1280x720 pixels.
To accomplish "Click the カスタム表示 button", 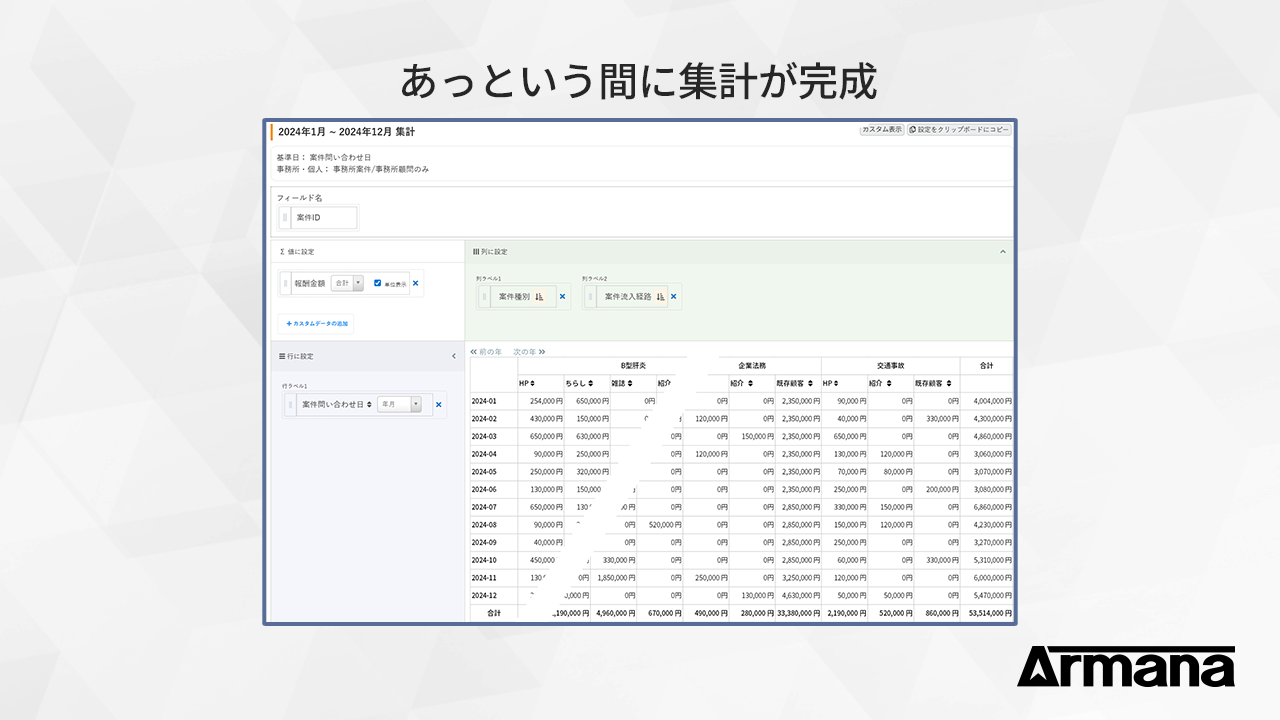I will click(881, 130).
